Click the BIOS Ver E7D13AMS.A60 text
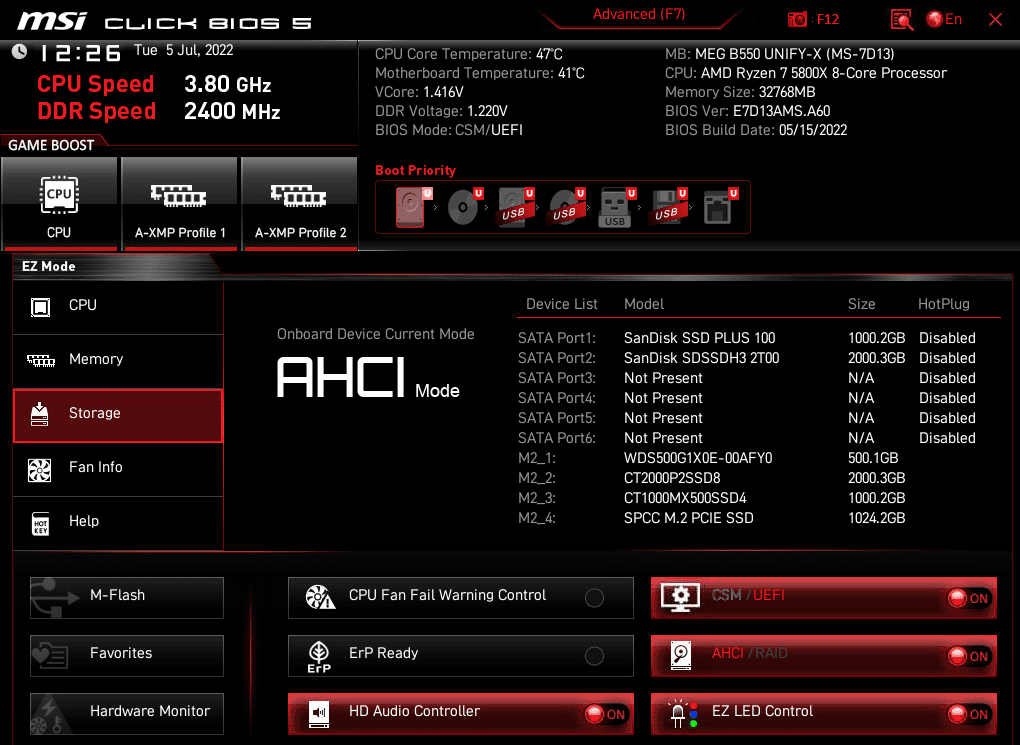 (x=747, y=111)
